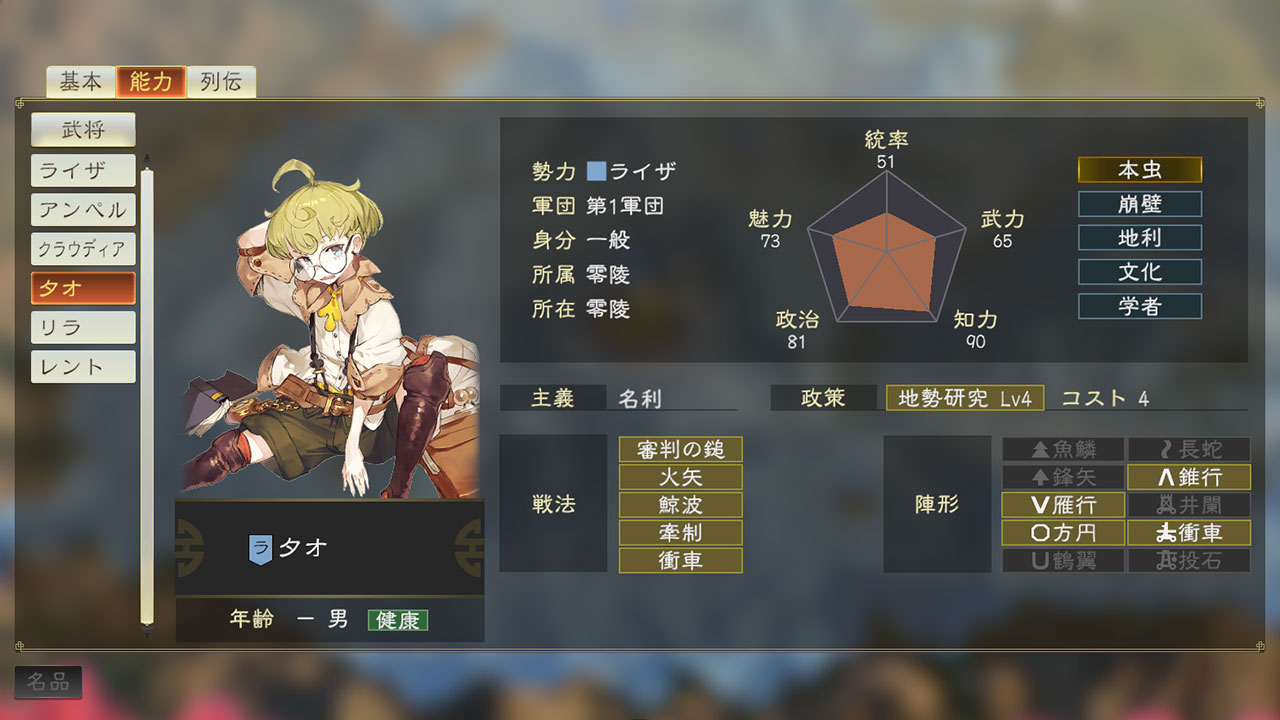Select the 衝車 formation icon
Viewport: 1280px width, 720px height.
[1189, 533]
